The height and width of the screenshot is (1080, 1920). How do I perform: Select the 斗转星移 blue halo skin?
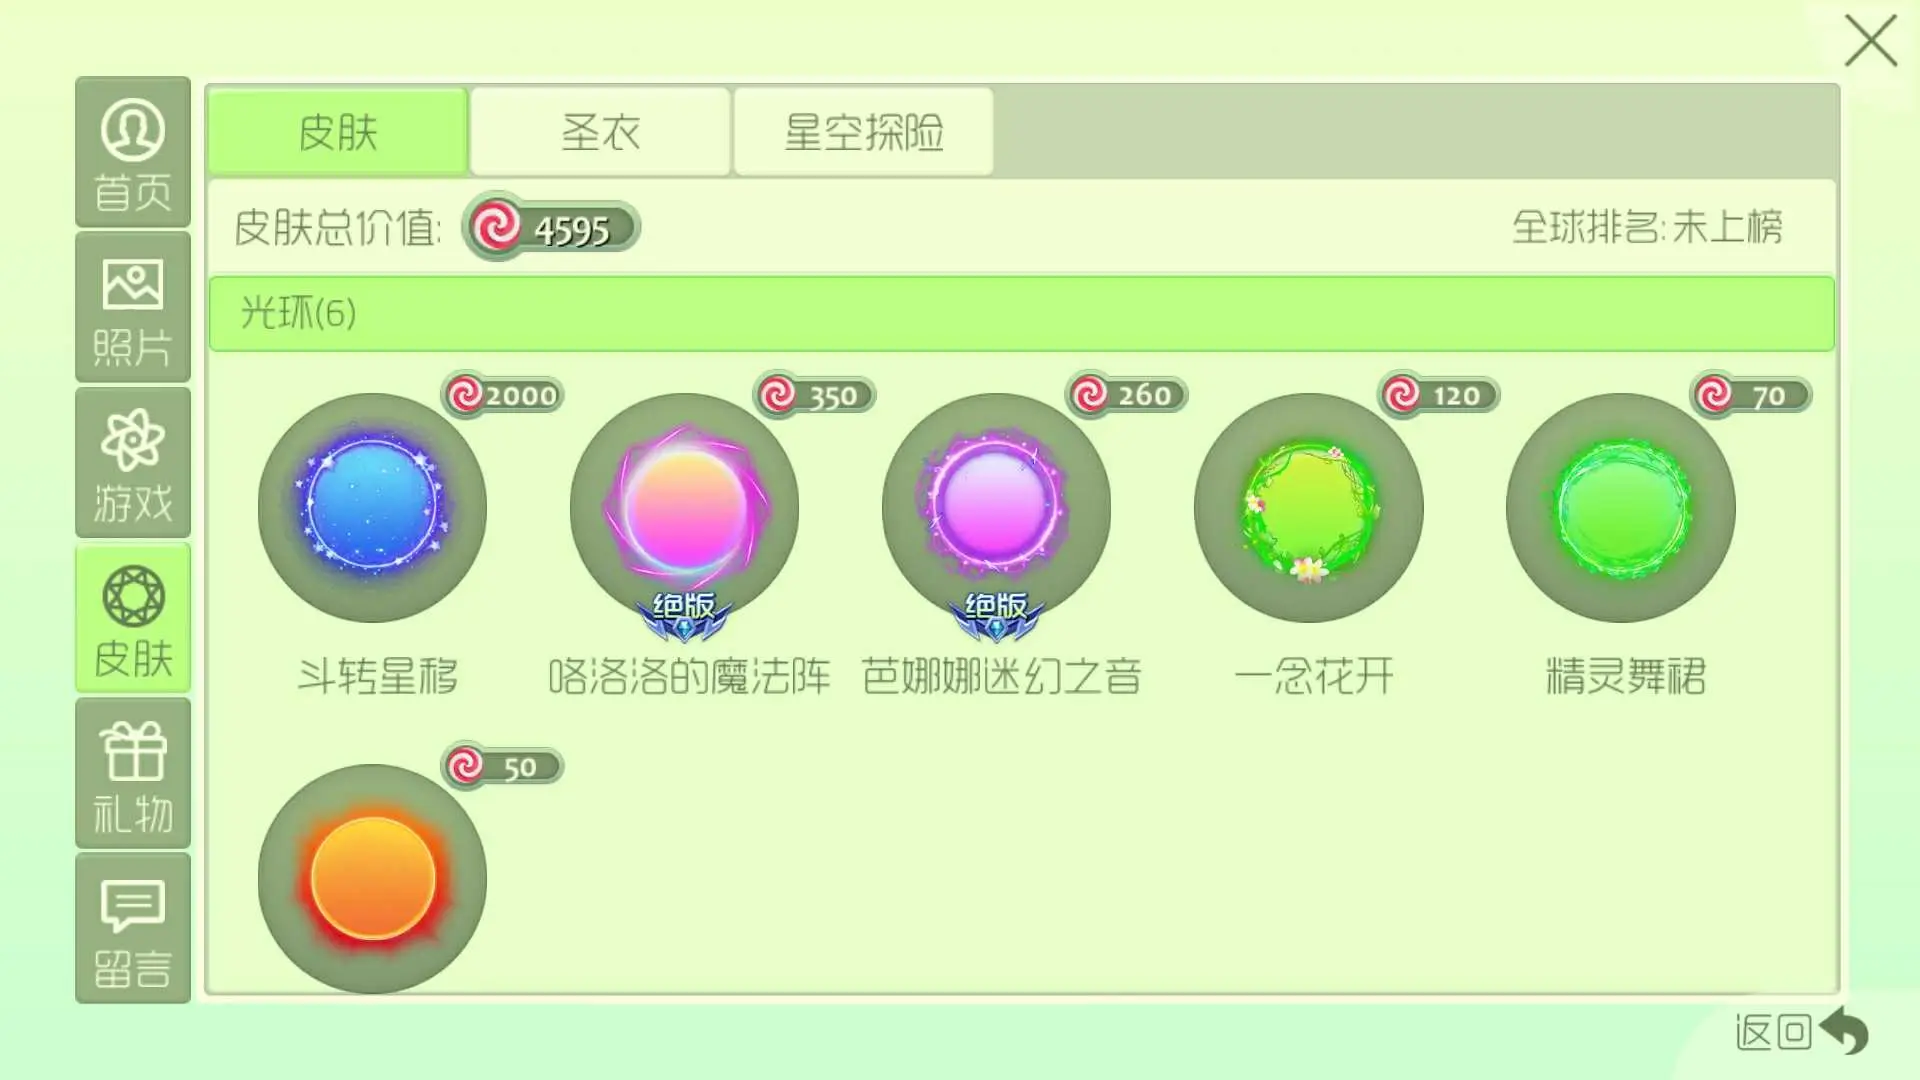pos(372,508)
